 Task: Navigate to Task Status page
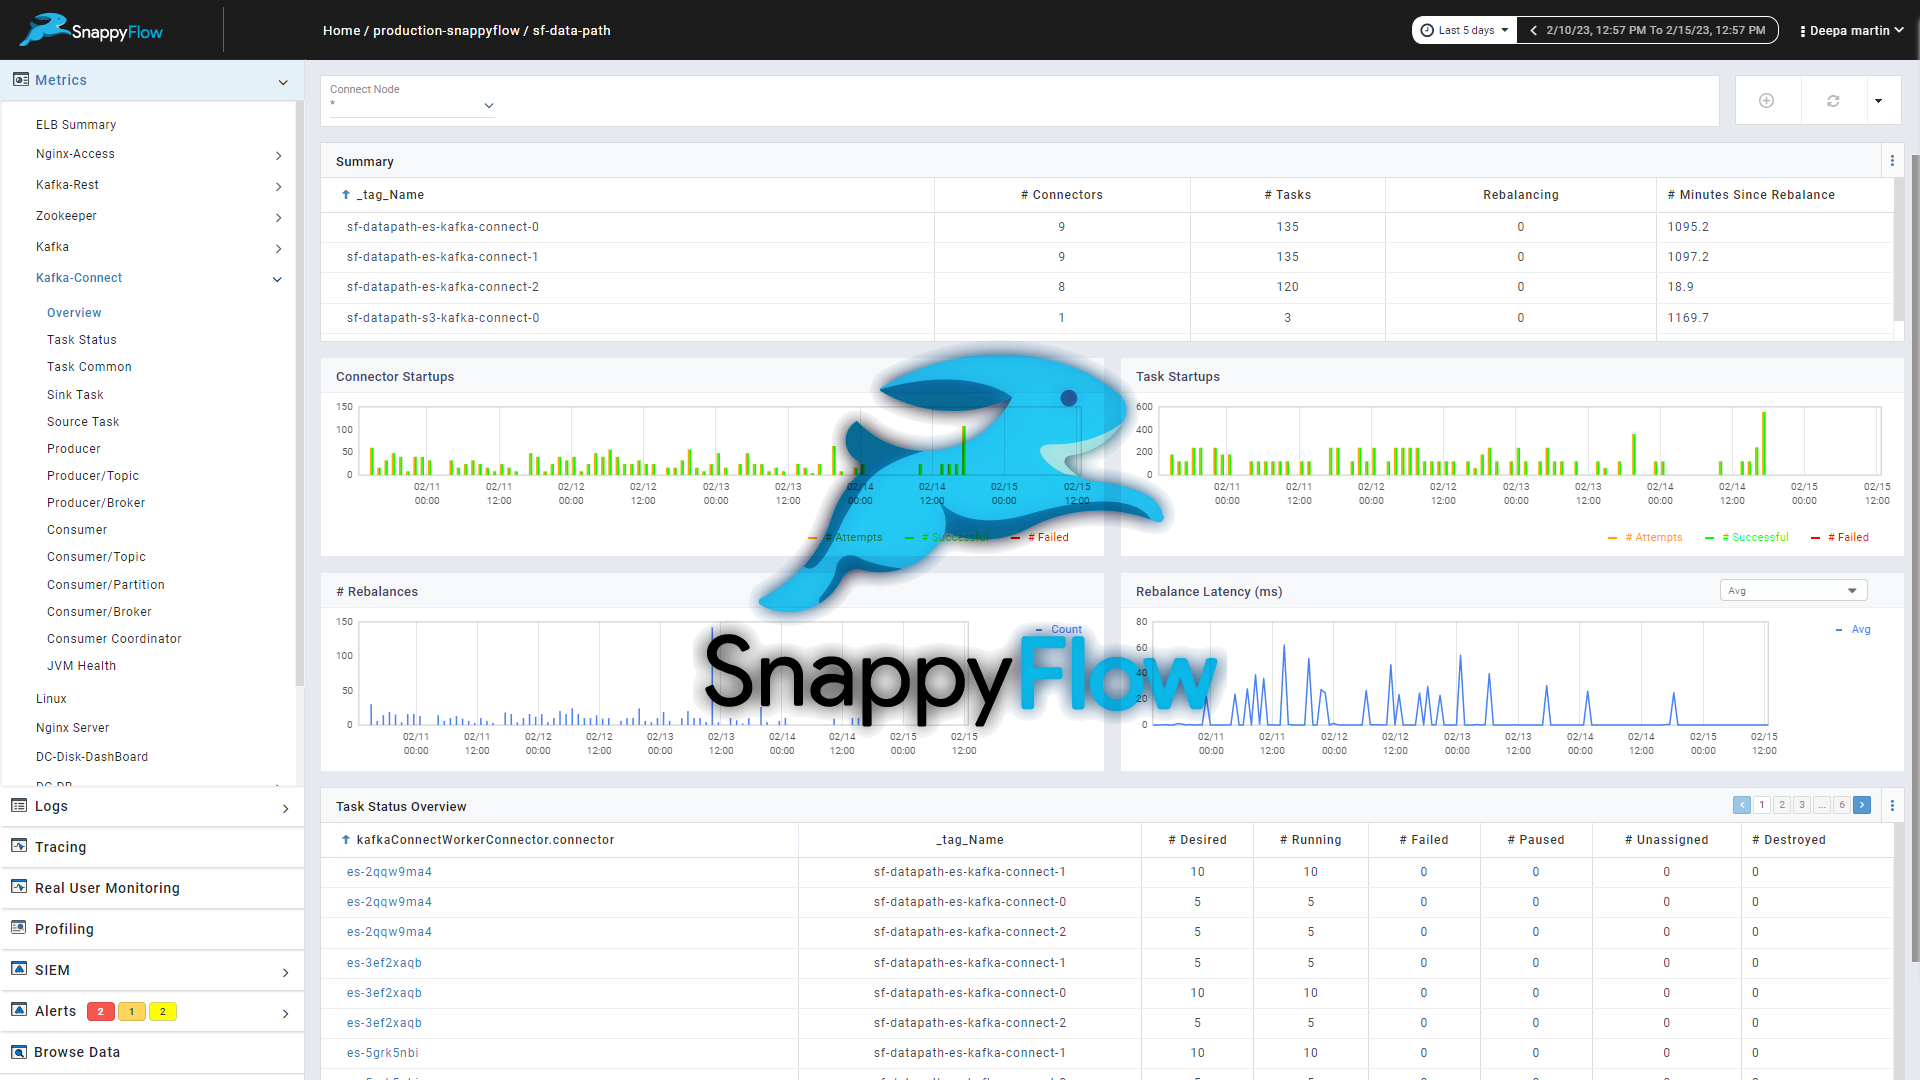click(x=82, y=340)
